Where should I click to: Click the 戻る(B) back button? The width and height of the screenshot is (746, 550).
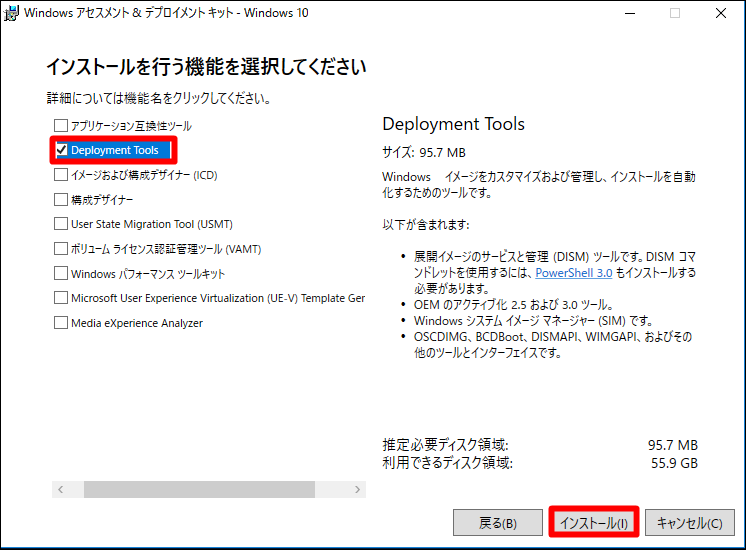coord(498,523)
